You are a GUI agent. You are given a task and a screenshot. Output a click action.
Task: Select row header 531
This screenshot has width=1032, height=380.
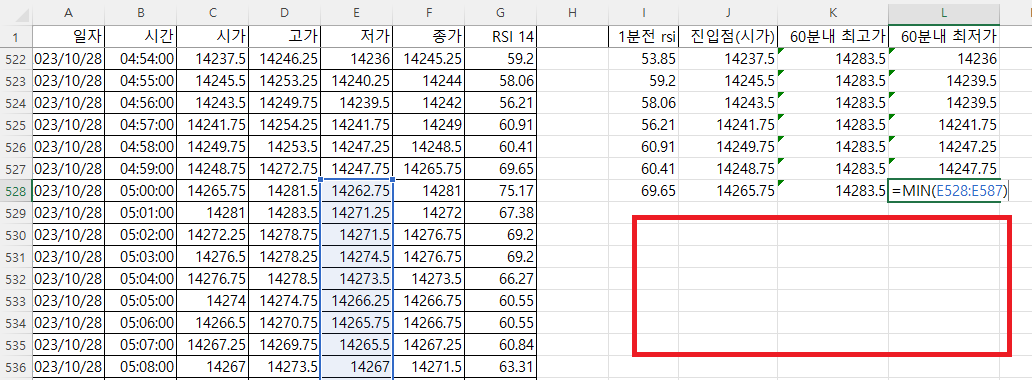tap(16, 256)
